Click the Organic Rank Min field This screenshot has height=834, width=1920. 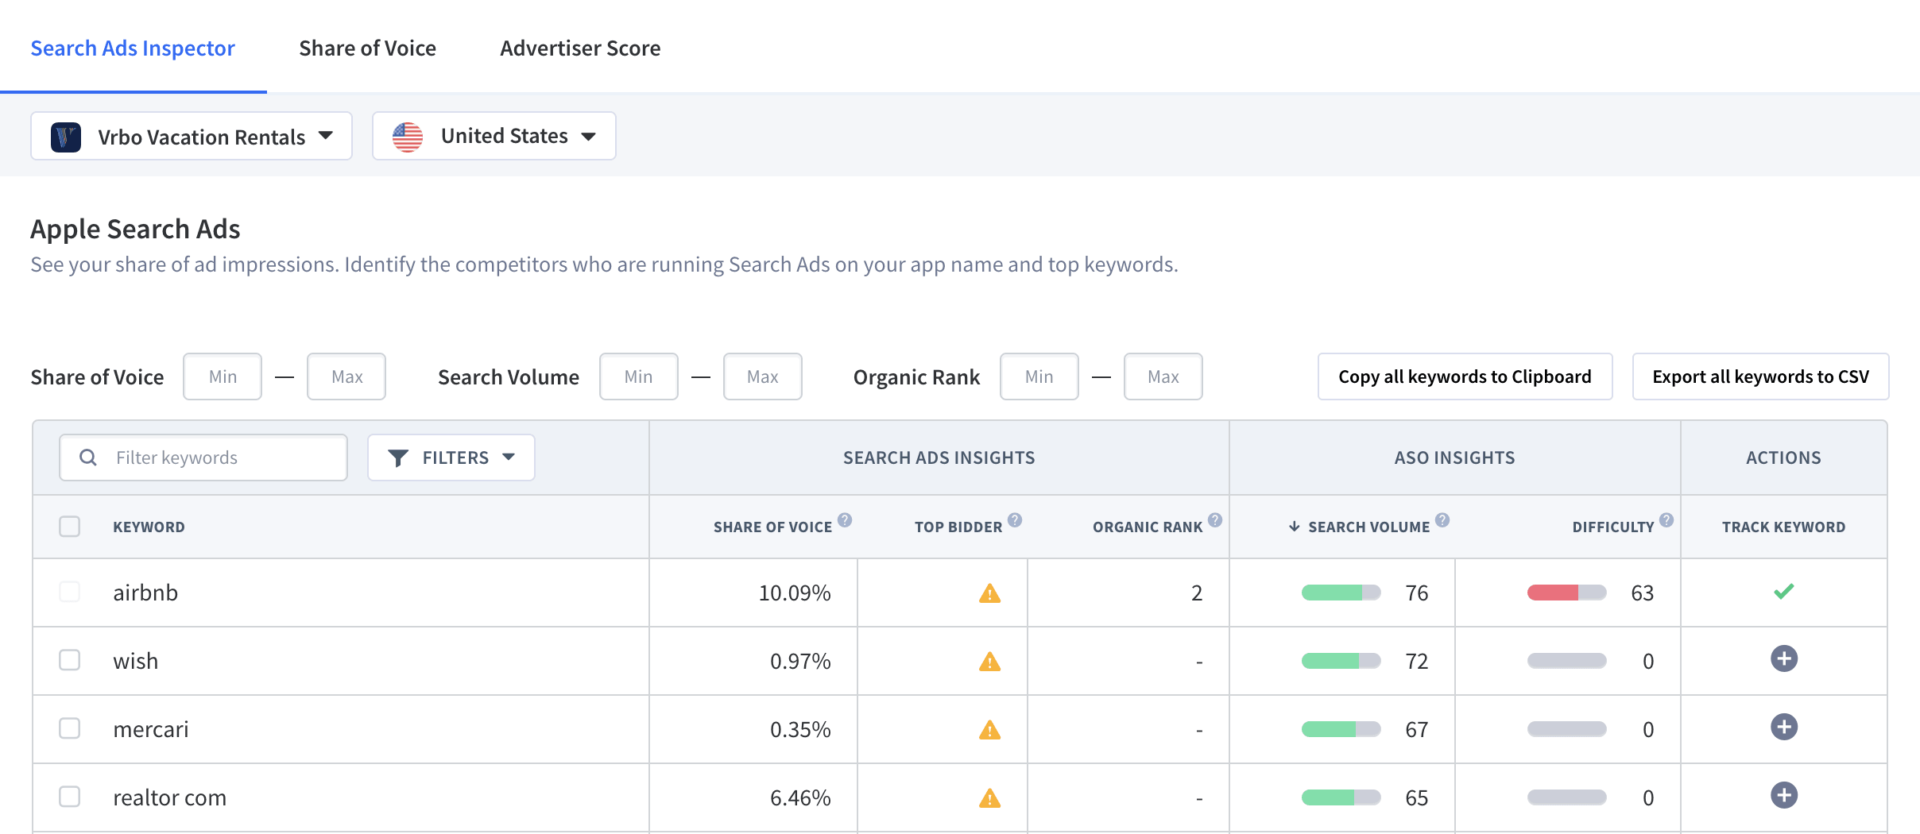[1039, 377]
